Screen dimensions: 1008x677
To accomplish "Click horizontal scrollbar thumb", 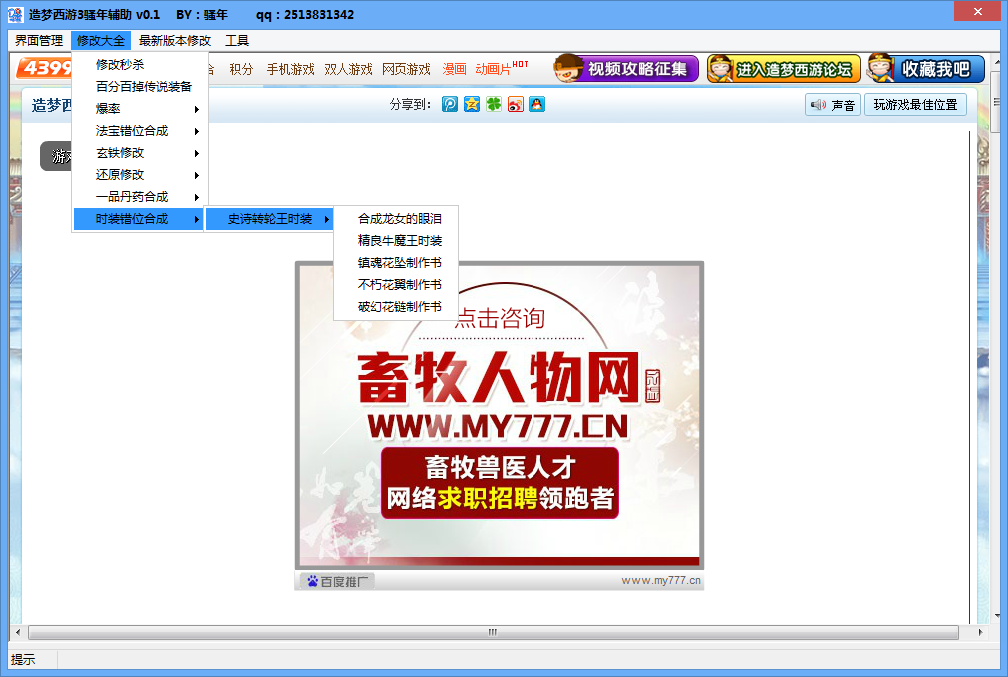I will click(493, 632).
